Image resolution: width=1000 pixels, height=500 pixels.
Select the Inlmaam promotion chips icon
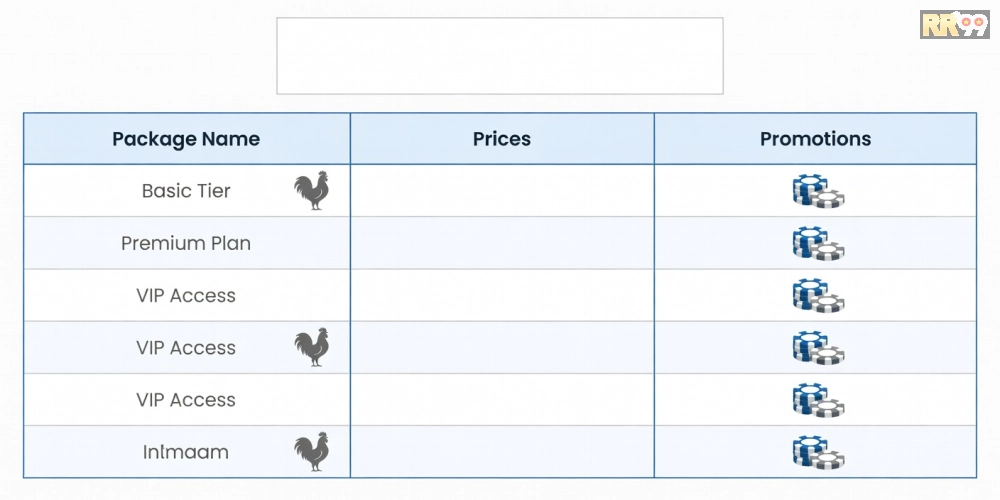(x=817, y=452)
